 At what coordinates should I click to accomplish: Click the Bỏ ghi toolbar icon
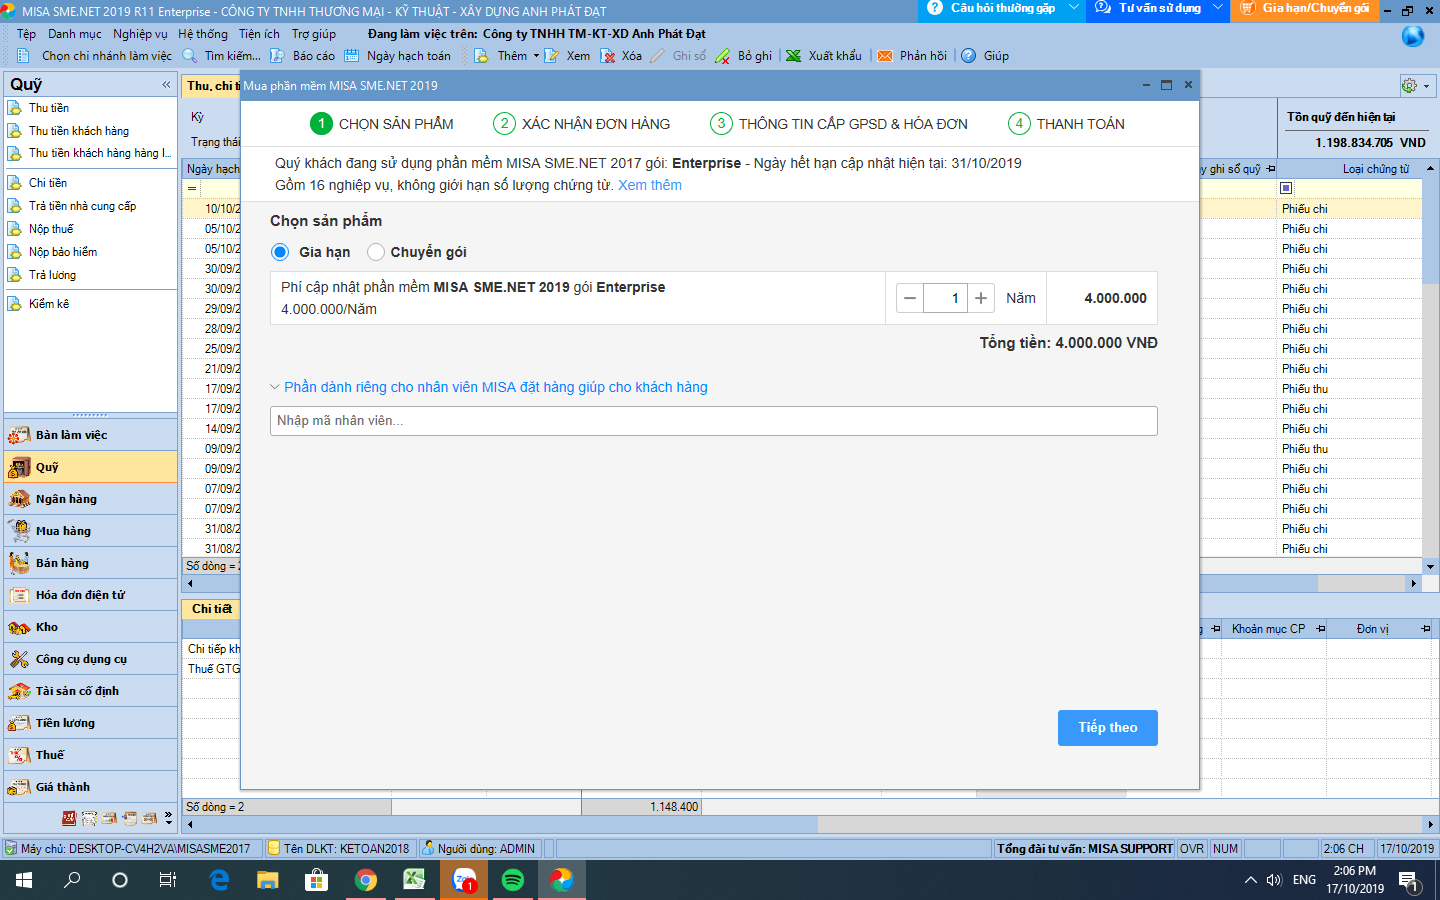tap(722, 56)
